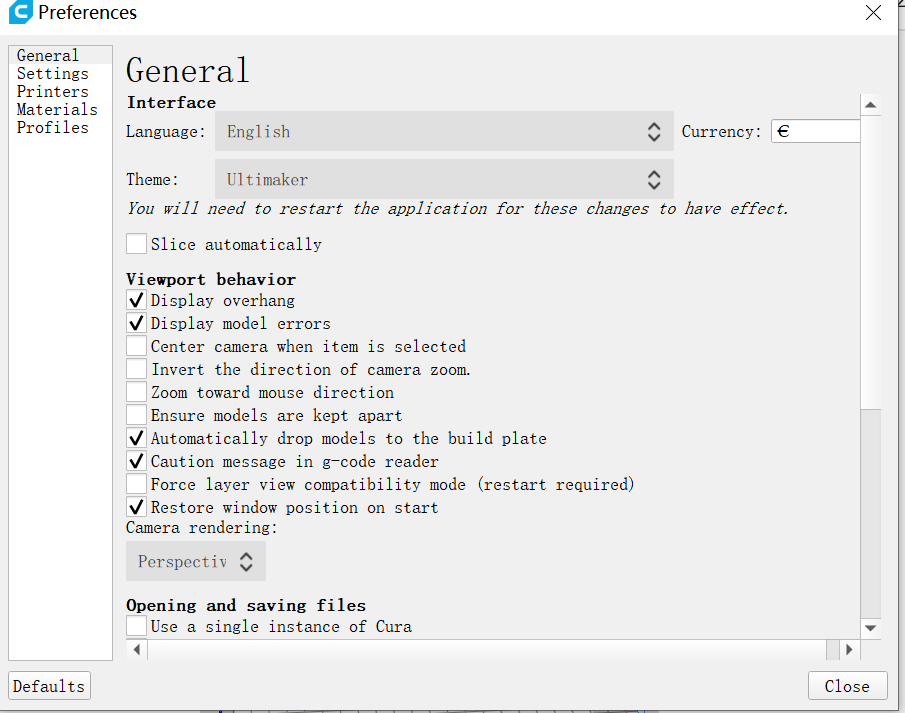The width and height of the screenshot is (905, 713).
Task: Close the Preferences dialog with X icon
Action: tap(873, 13)
